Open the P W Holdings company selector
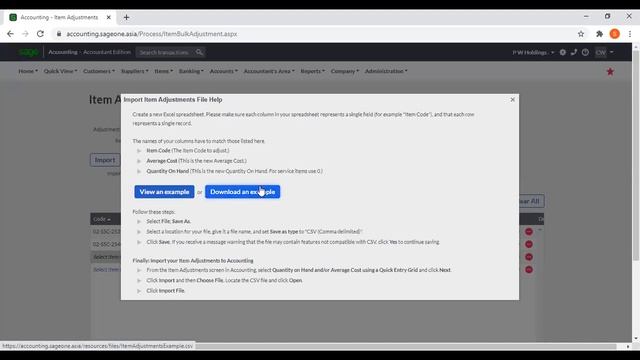The image size is (640, 360). tap(533, 52)
